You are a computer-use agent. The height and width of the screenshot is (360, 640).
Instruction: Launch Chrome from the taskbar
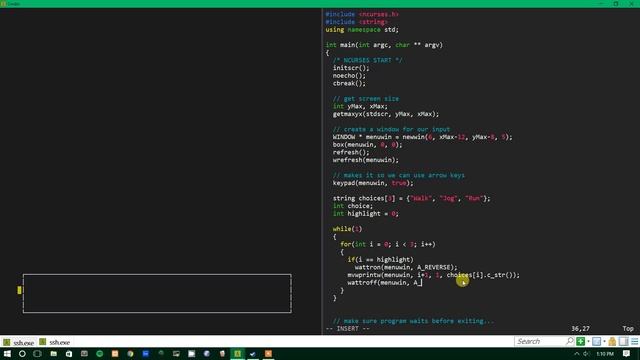[130, 353]
